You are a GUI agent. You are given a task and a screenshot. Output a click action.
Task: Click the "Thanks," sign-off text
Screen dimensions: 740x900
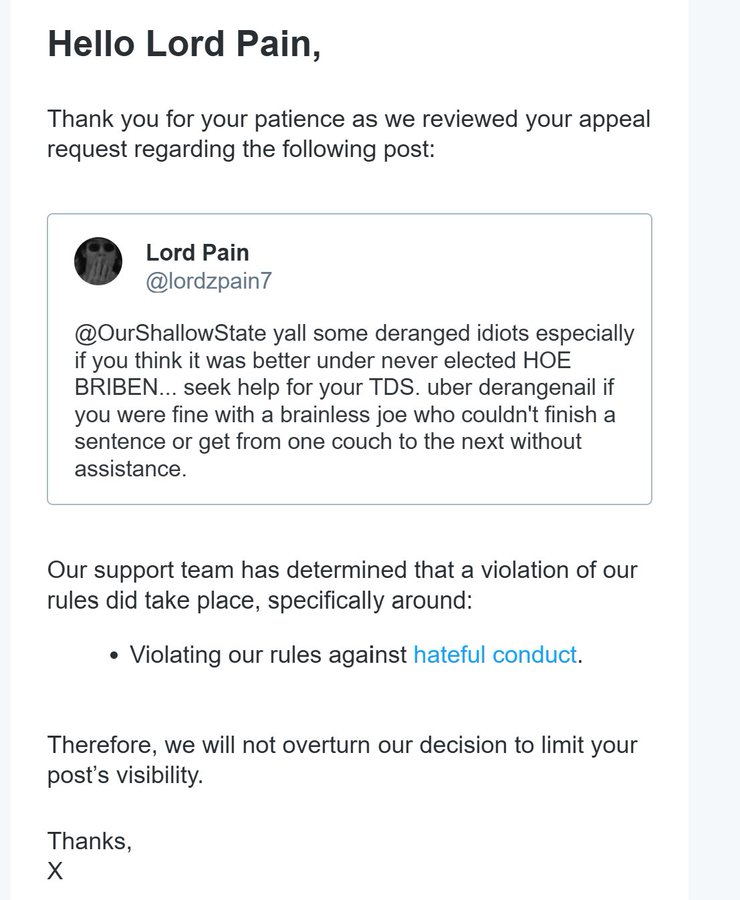[89, 841]
